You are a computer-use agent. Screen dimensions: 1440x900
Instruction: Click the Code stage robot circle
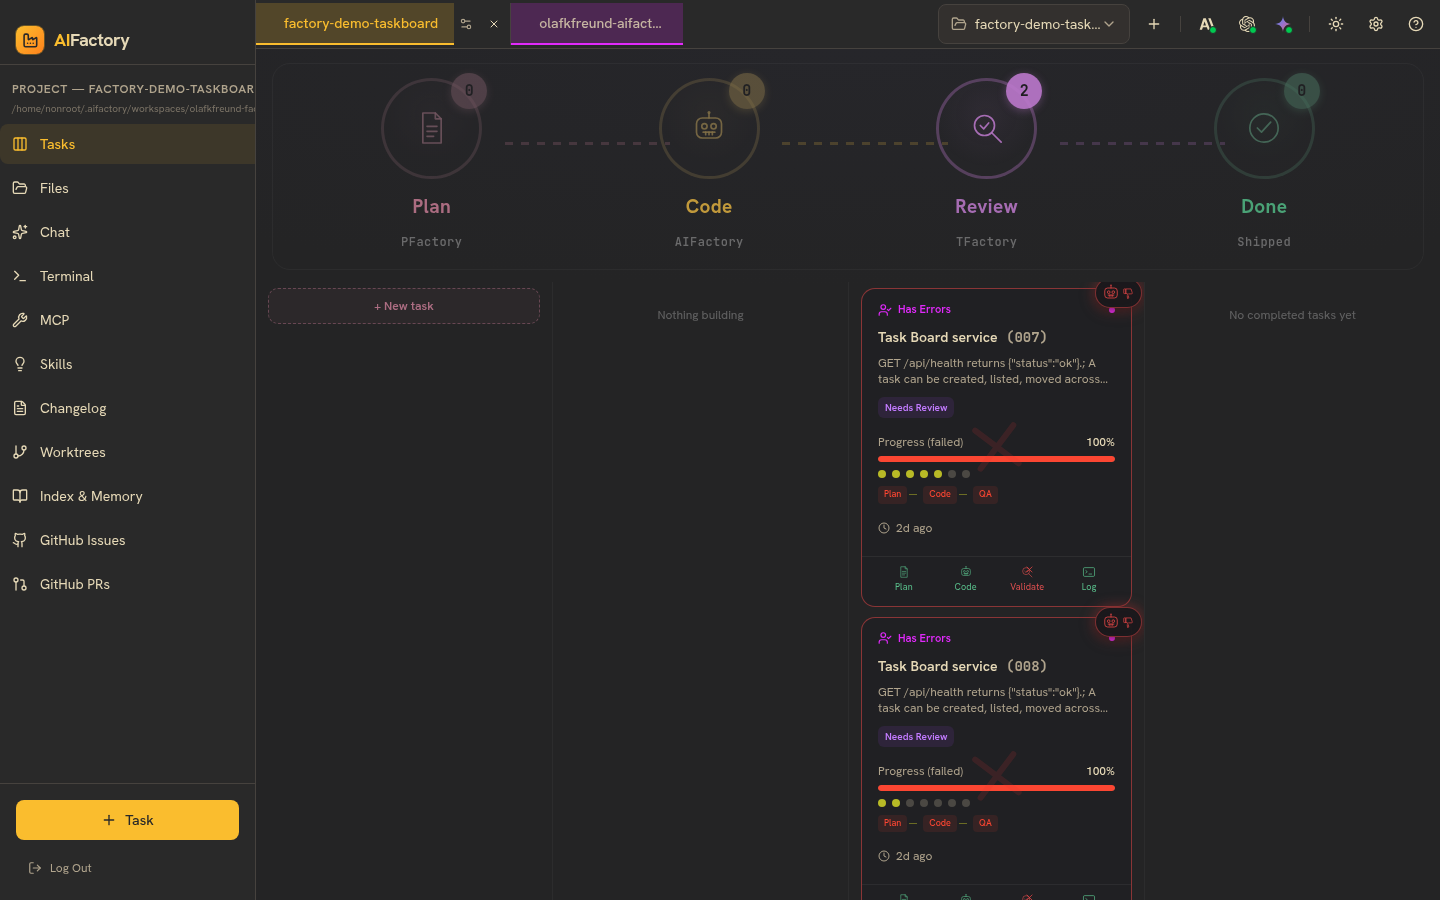coord(709,128)
